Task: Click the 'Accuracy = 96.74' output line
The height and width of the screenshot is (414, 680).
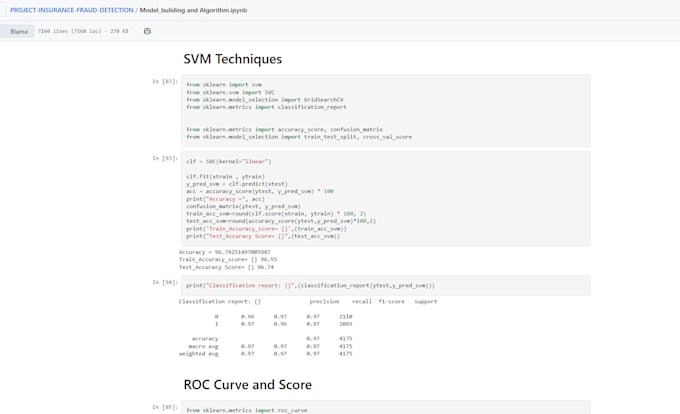Action: (225, 252)
